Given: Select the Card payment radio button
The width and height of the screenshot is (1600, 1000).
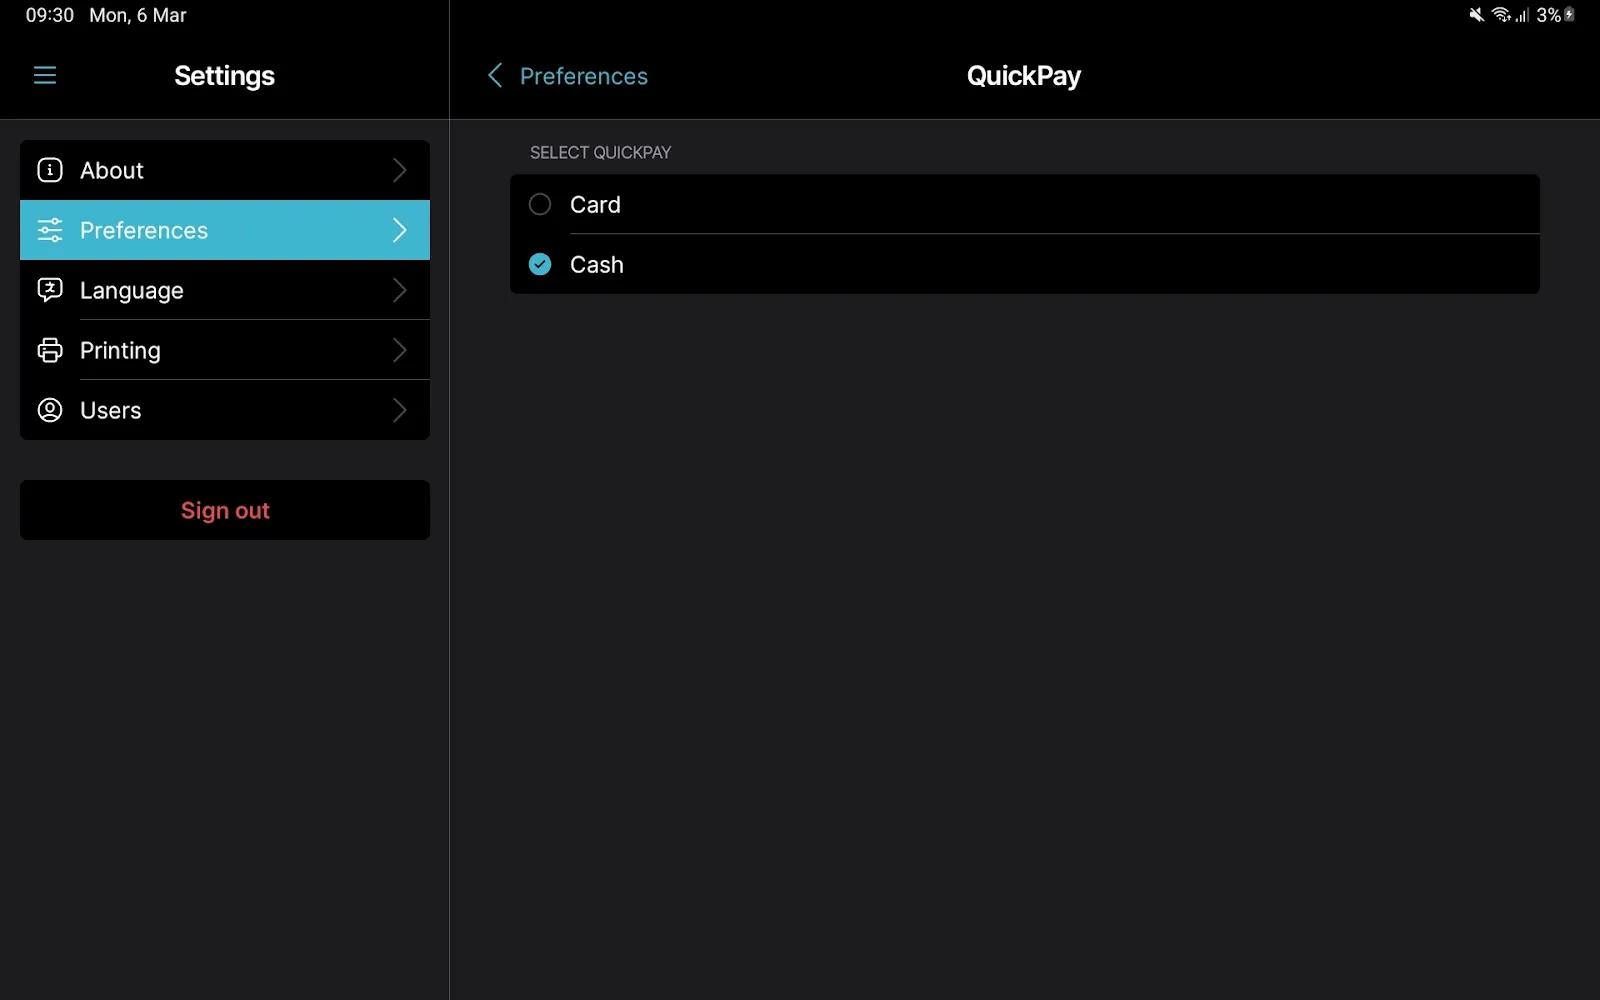Looking at the screenshot, I should [x=539, y=204].
